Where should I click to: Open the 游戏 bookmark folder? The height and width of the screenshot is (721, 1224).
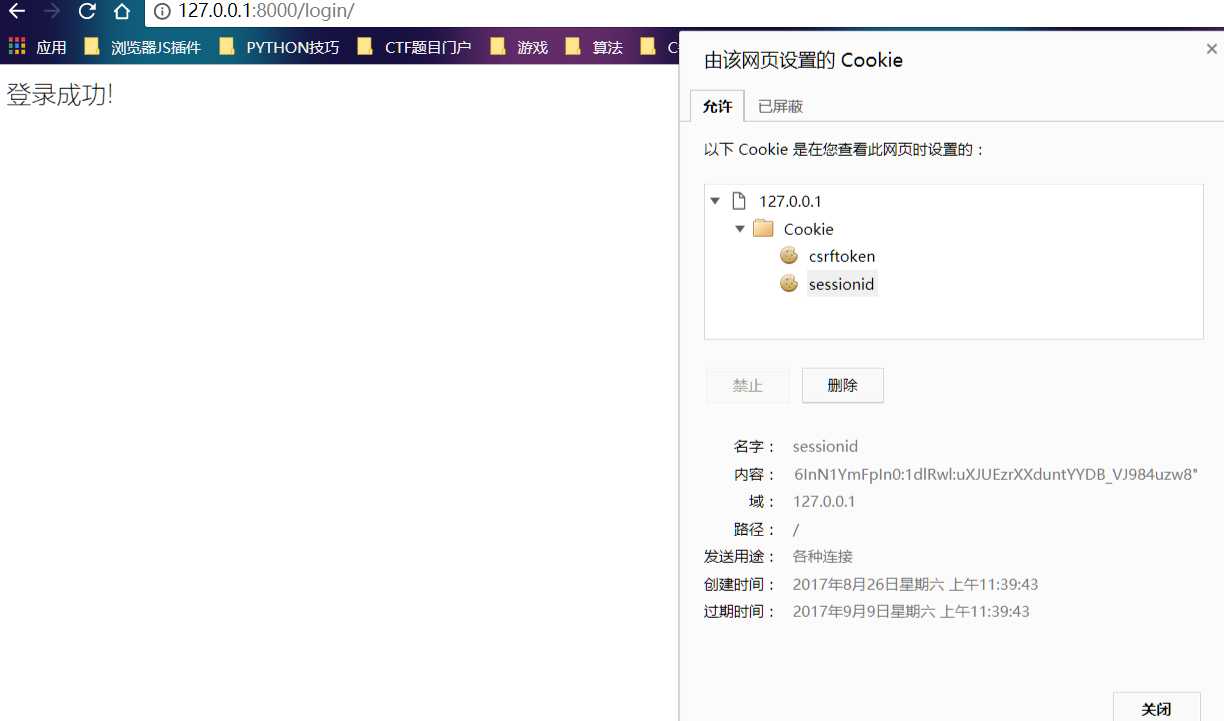pyautogui.click(x=532, y=46)
